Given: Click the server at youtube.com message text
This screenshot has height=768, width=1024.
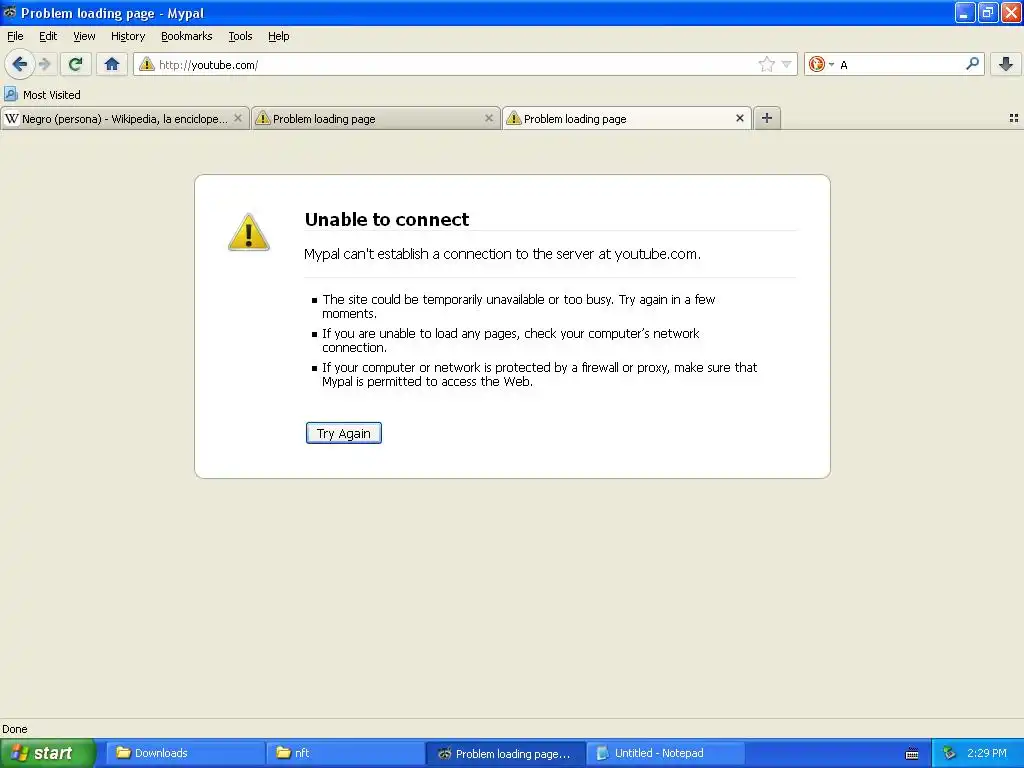Looking at the screenshot, I should (x=502, y=254).
